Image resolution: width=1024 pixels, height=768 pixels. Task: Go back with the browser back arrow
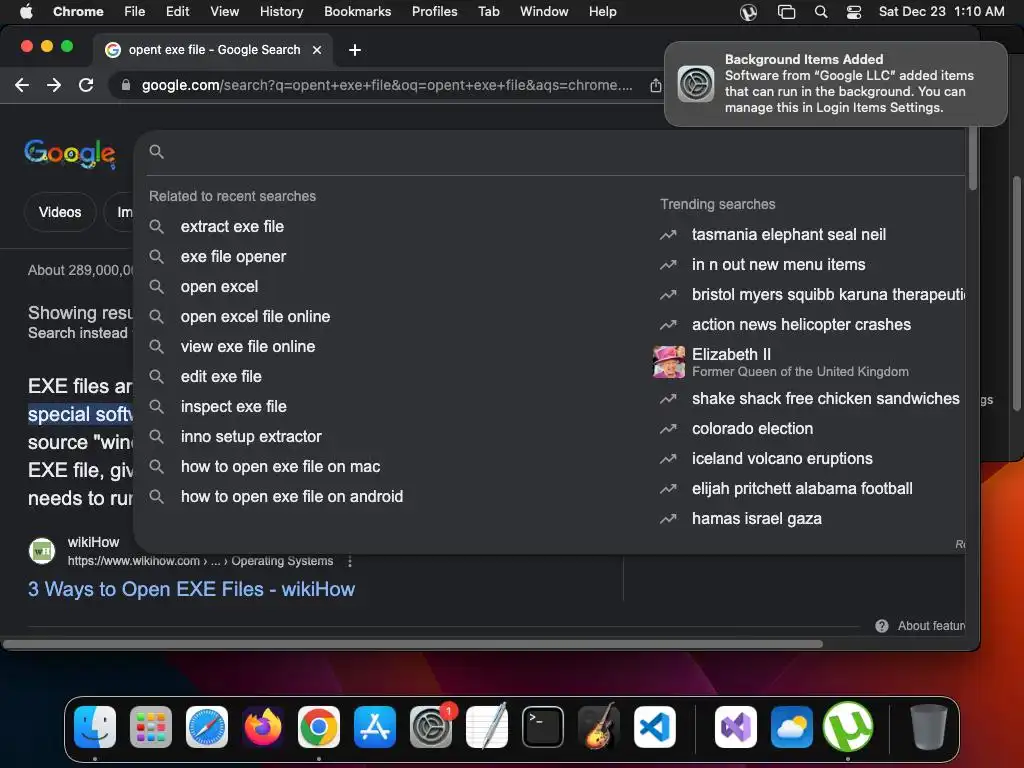click(22, 85)
